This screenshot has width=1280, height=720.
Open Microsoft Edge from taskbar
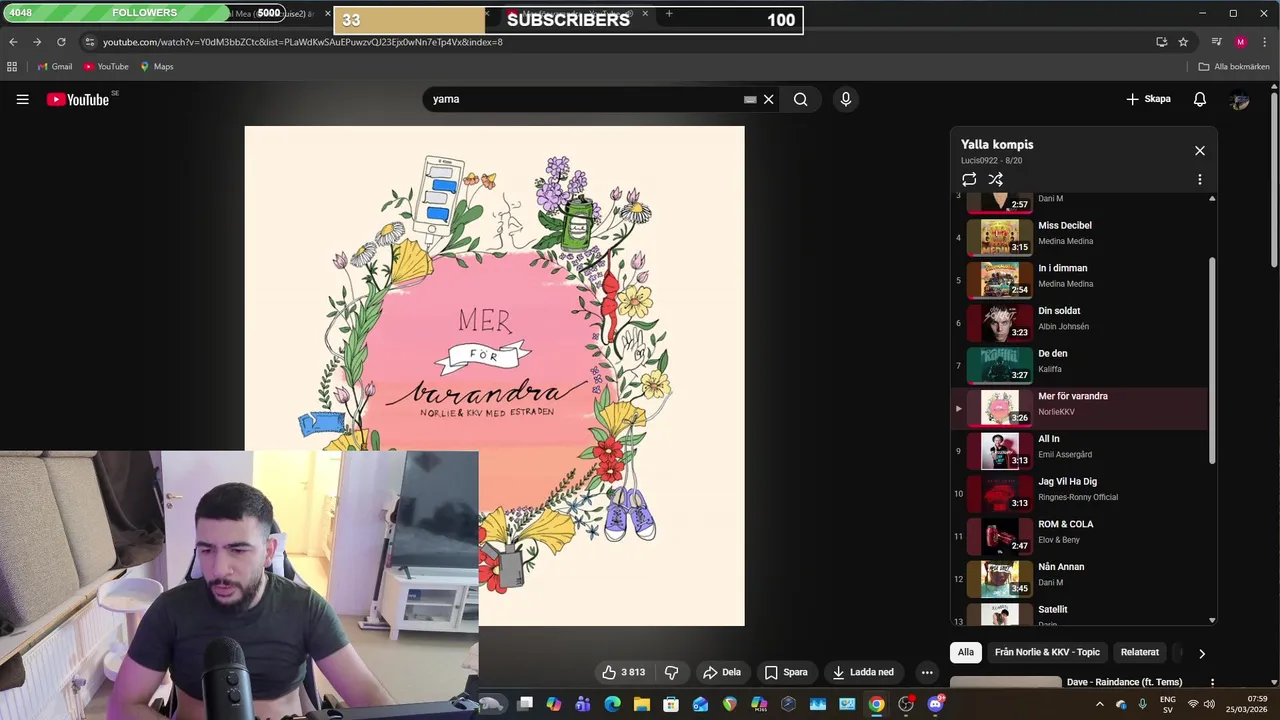pyautogui.click(x=613, y=704)
